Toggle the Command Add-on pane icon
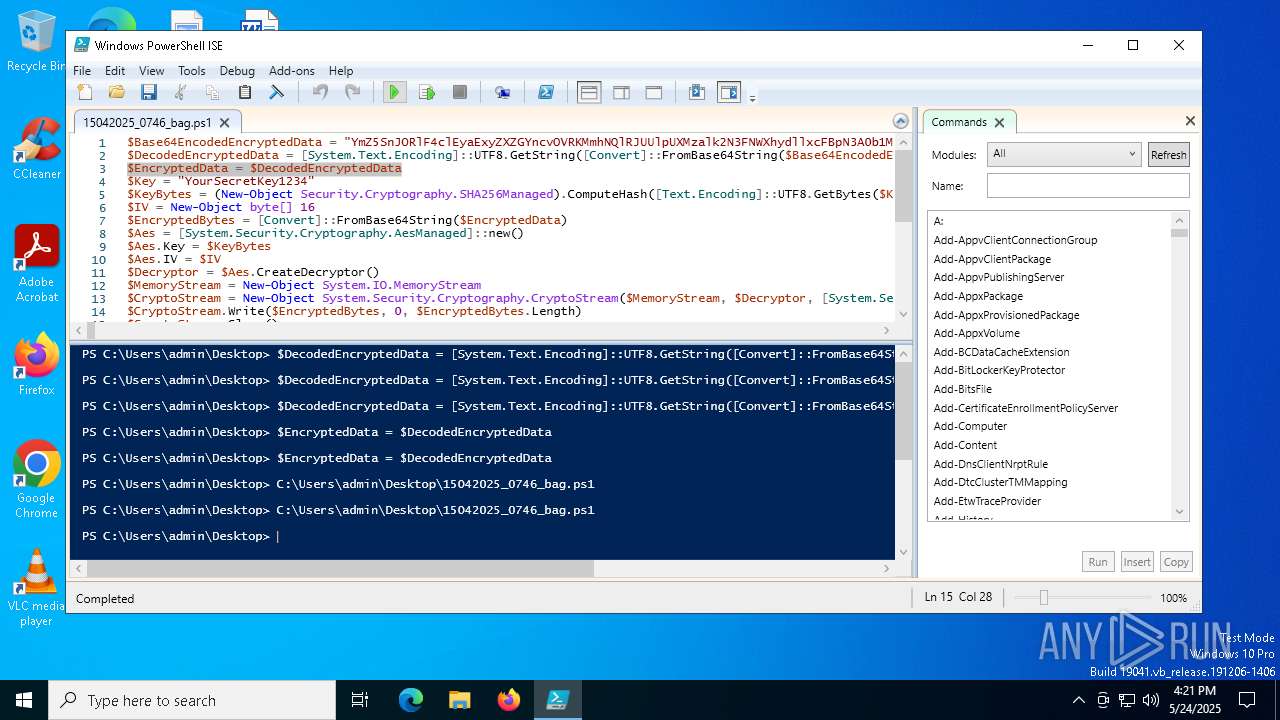Viewport: 1280px width, 720px height. [729, 92]
